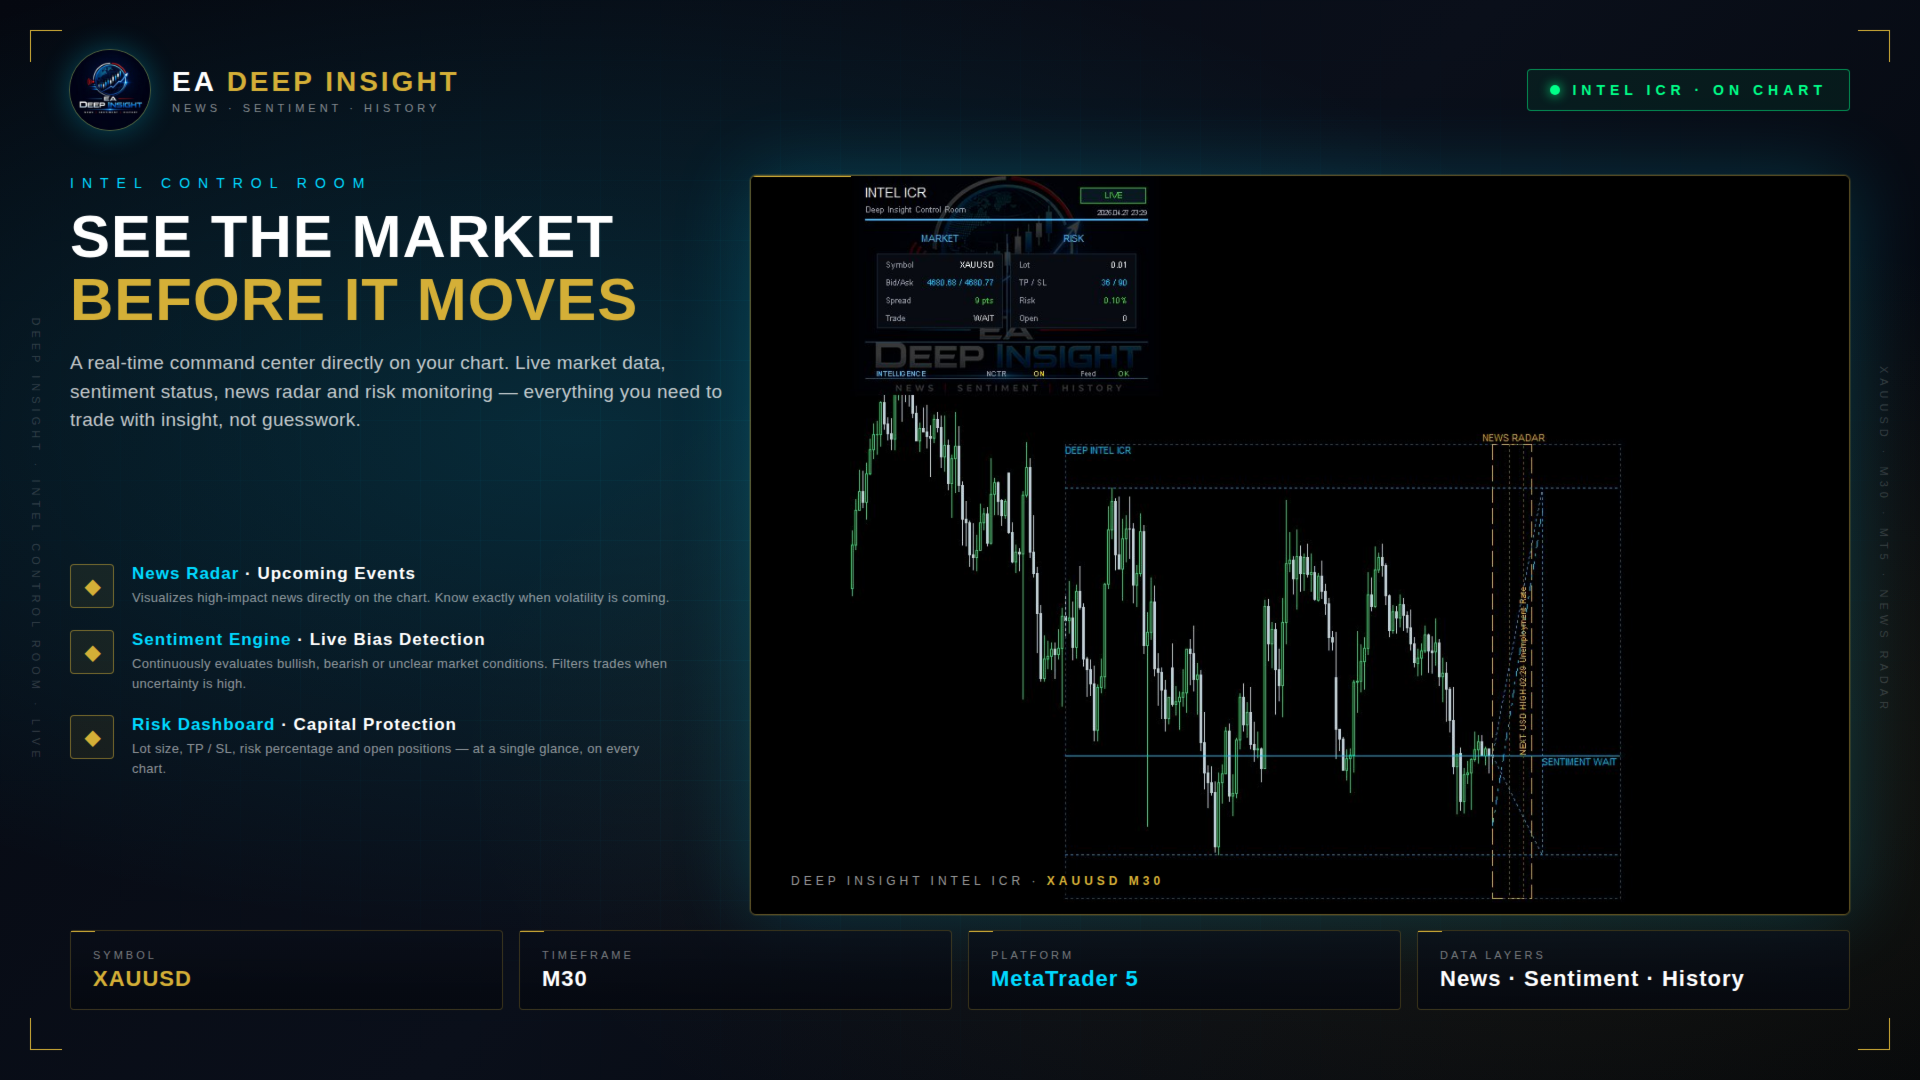Image resolution: width=1920 pixels, height=1080 pixels.
Task: Click the INTEL ICR · ON CHART button
Action: click(1687, 90)
